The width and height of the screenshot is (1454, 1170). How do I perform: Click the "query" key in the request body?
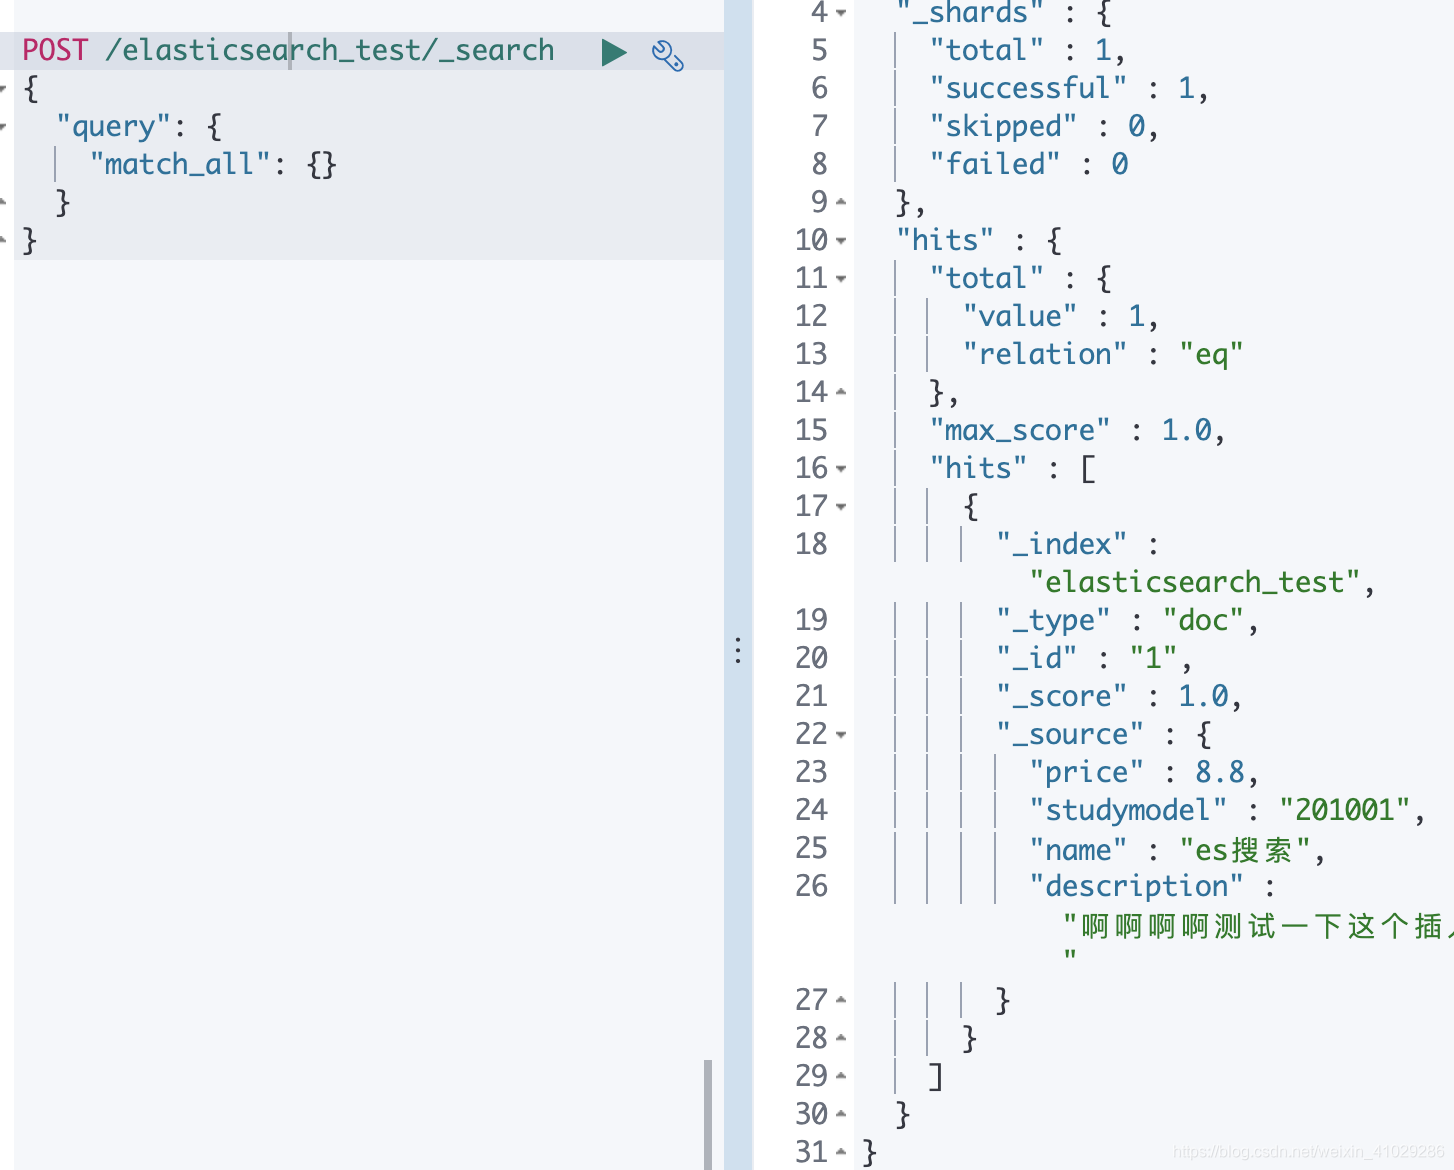pos(114,127)
